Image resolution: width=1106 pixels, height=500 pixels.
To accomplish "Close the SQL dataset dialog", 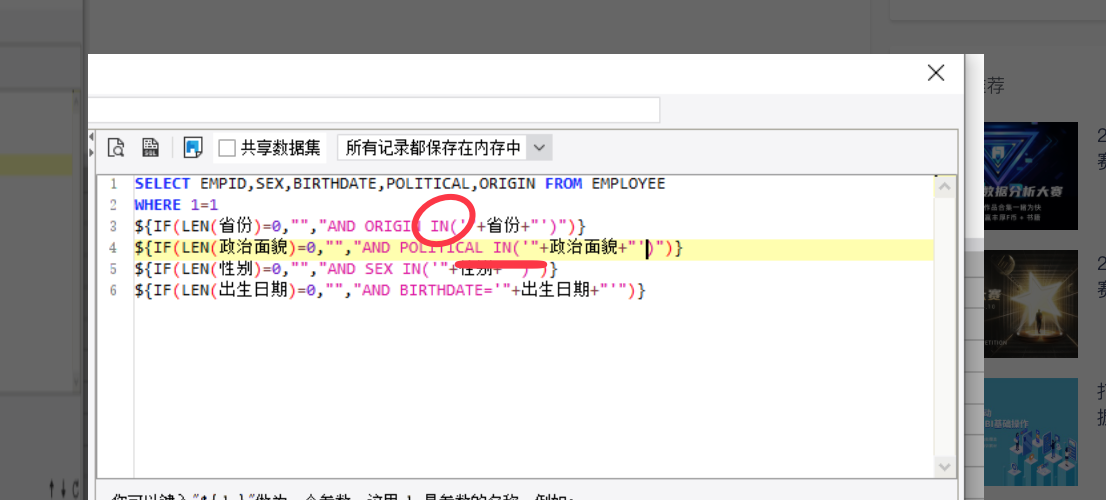I will (935, 73).
